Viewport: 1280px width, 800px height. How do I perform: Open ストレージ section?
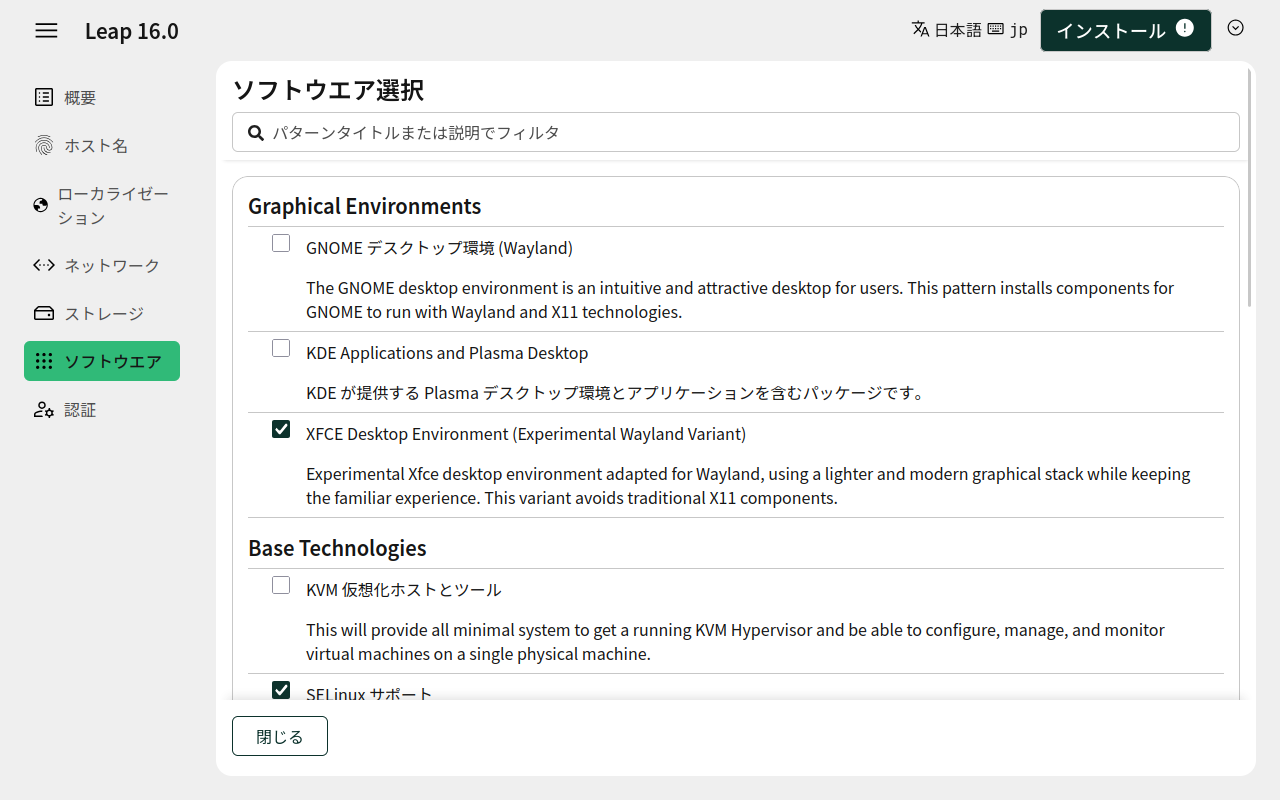coord(102,313)
